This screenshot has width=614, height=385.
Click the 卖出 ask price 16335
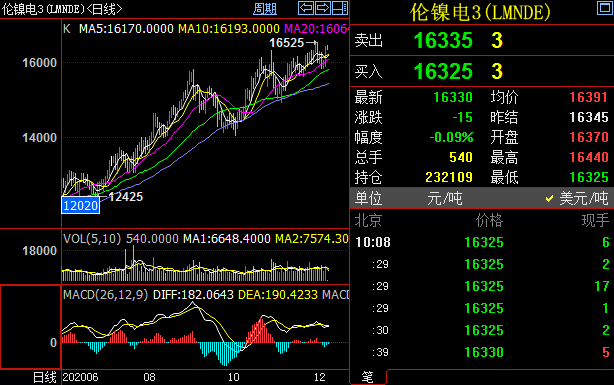tap(443, 40)
